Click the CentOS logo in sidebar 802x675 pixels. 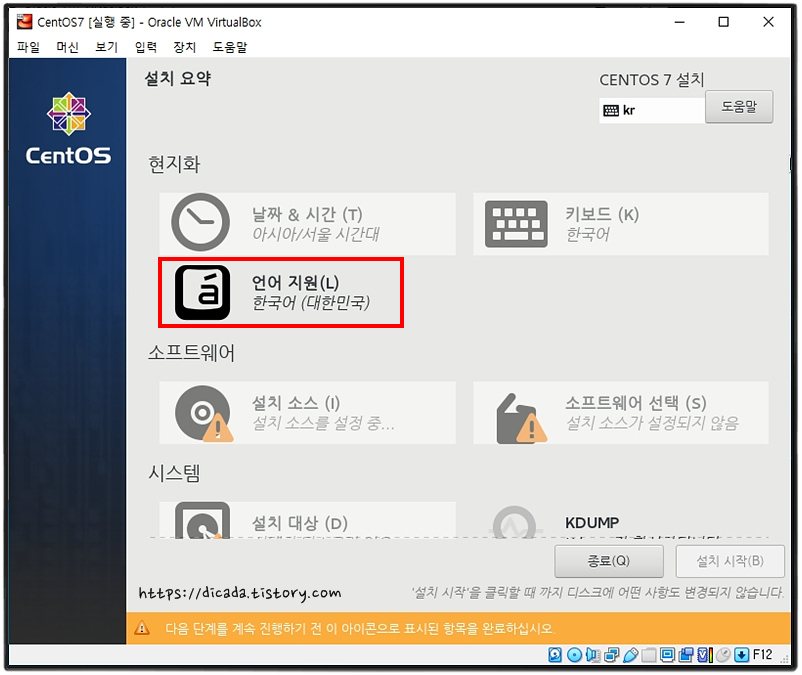point(69,128)
